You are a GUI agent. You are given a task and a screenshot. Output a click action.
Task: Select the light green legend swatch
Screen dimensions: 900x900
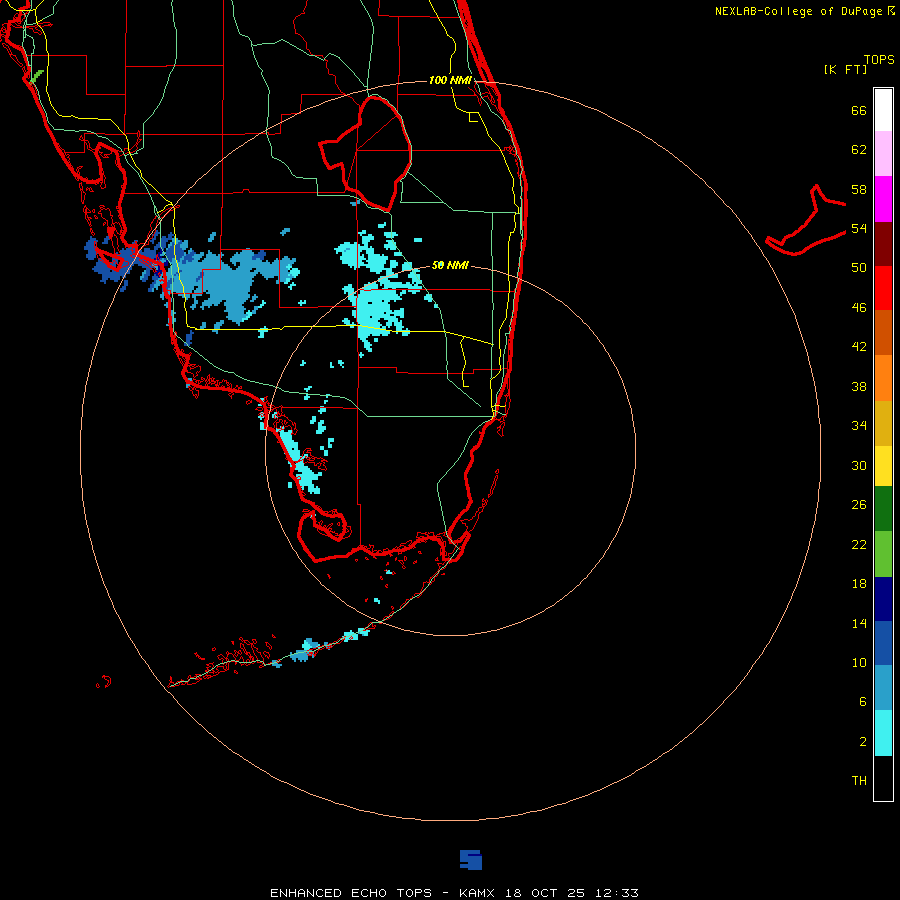point(883,554)
